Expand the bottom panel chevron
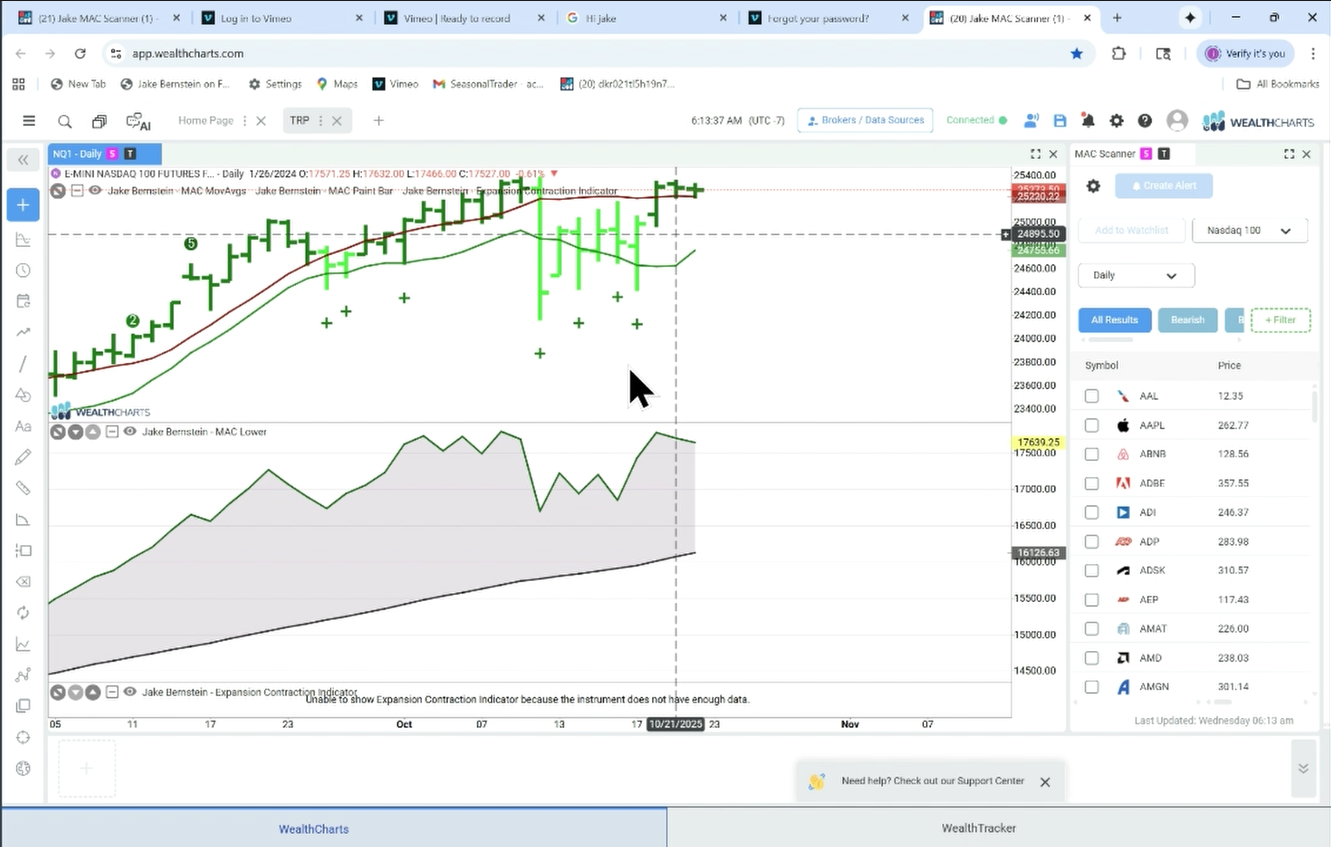 (1303, 768)
